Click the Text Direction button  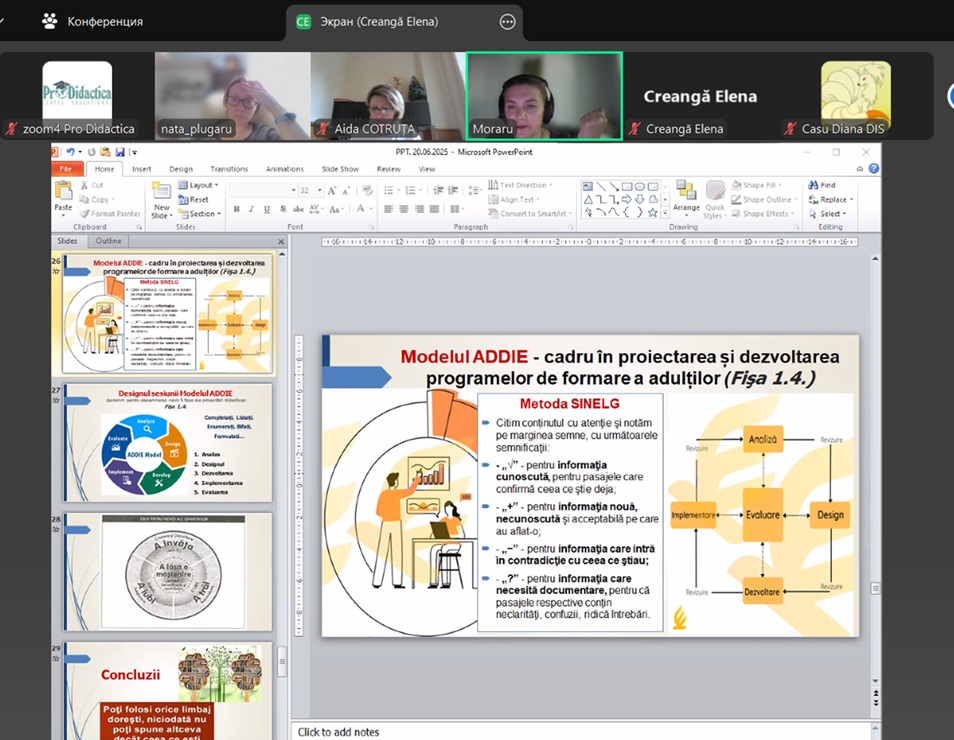coord(521,185)
